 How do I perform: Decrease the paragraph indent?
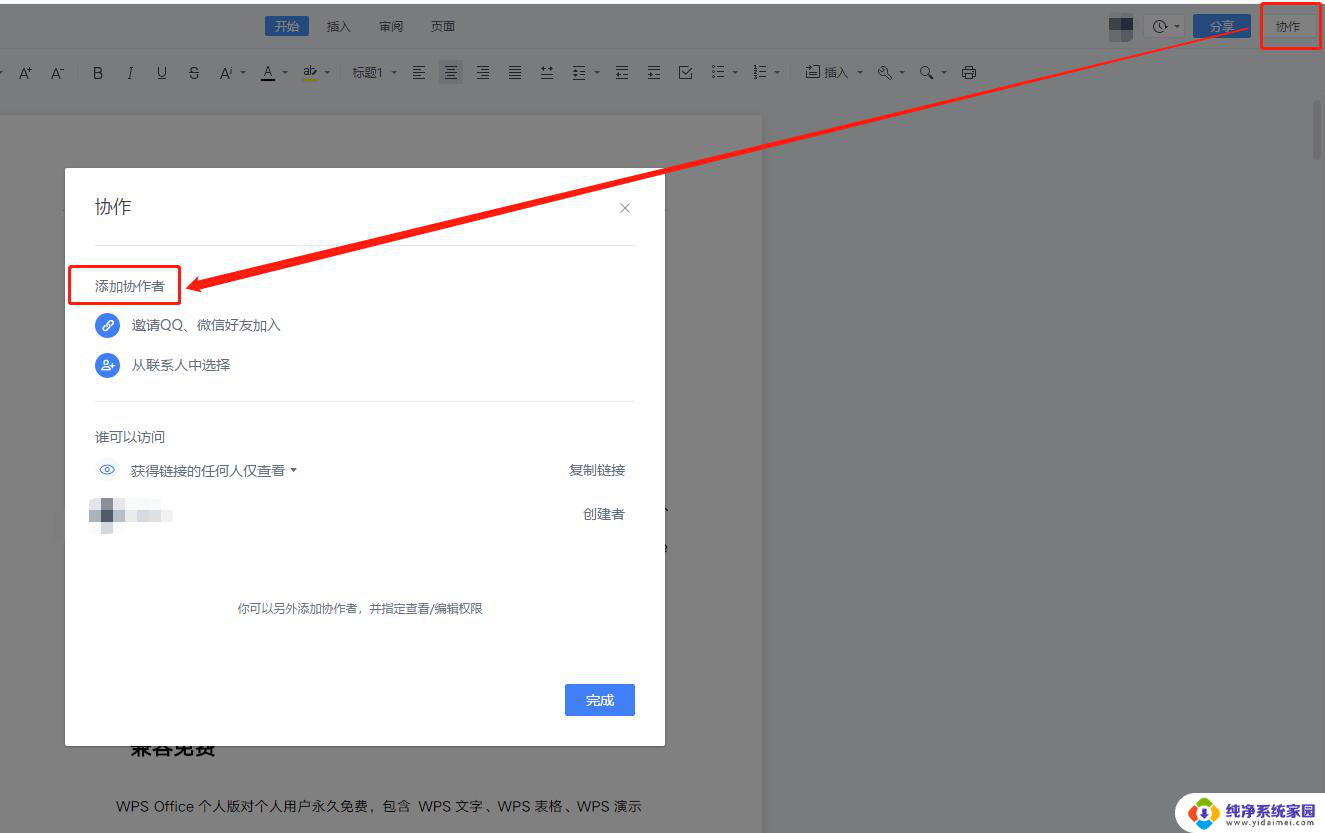[622, 73]
